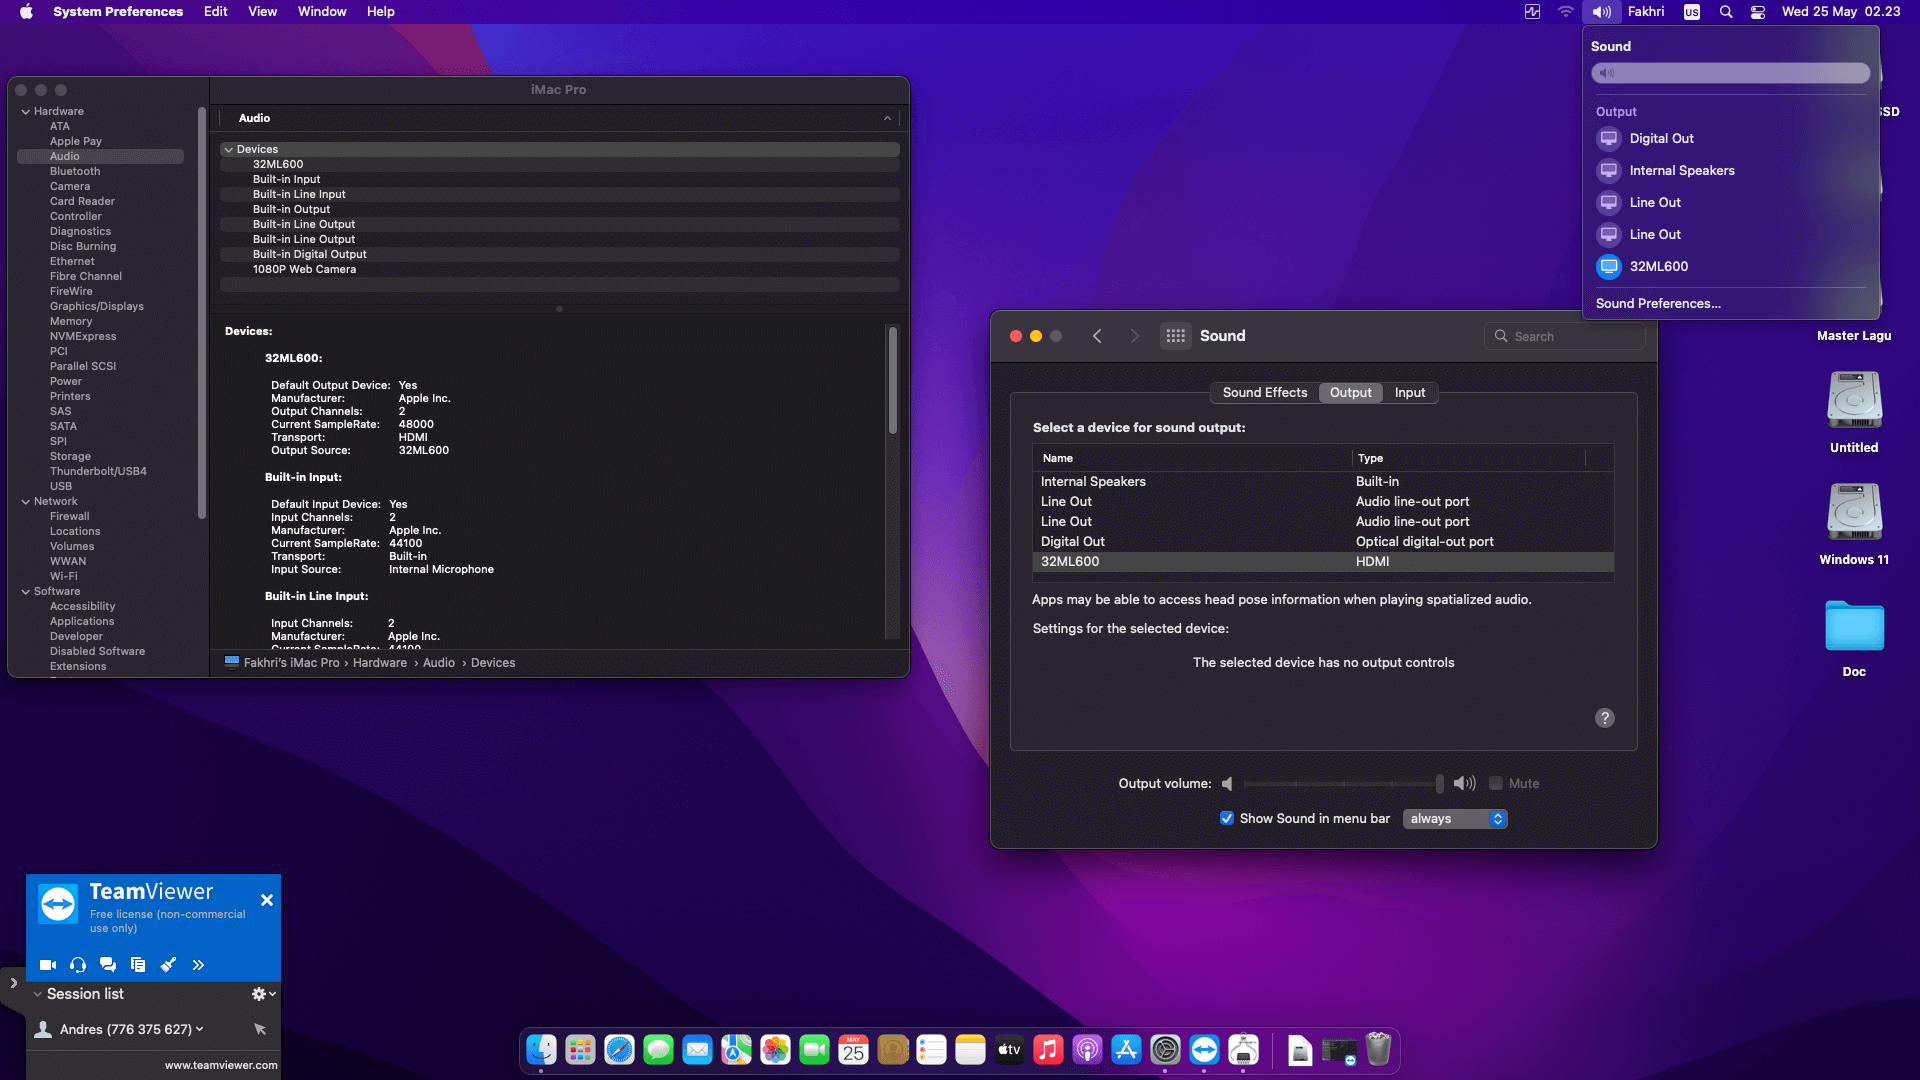Screen dimensions: 1920x1080
Task: Open the Trash in the Dock
Action: click(x=1378, y=1050)
